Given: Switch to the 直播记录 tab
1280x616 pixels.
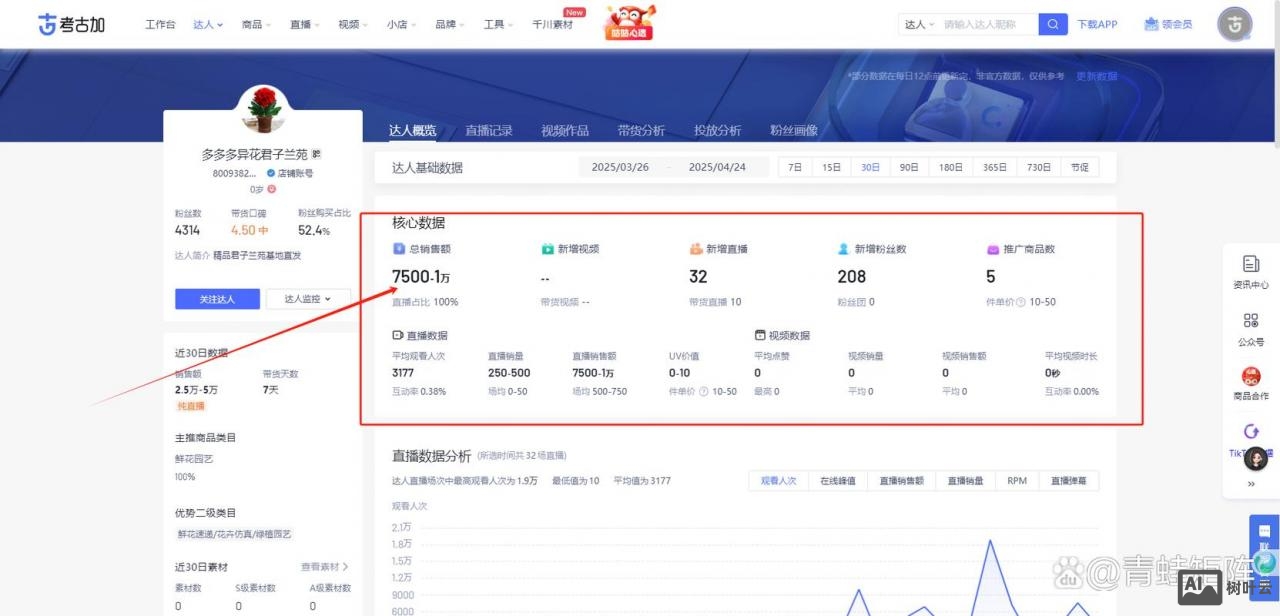Looking at the screenshot, I should click(x=488, y=130).
